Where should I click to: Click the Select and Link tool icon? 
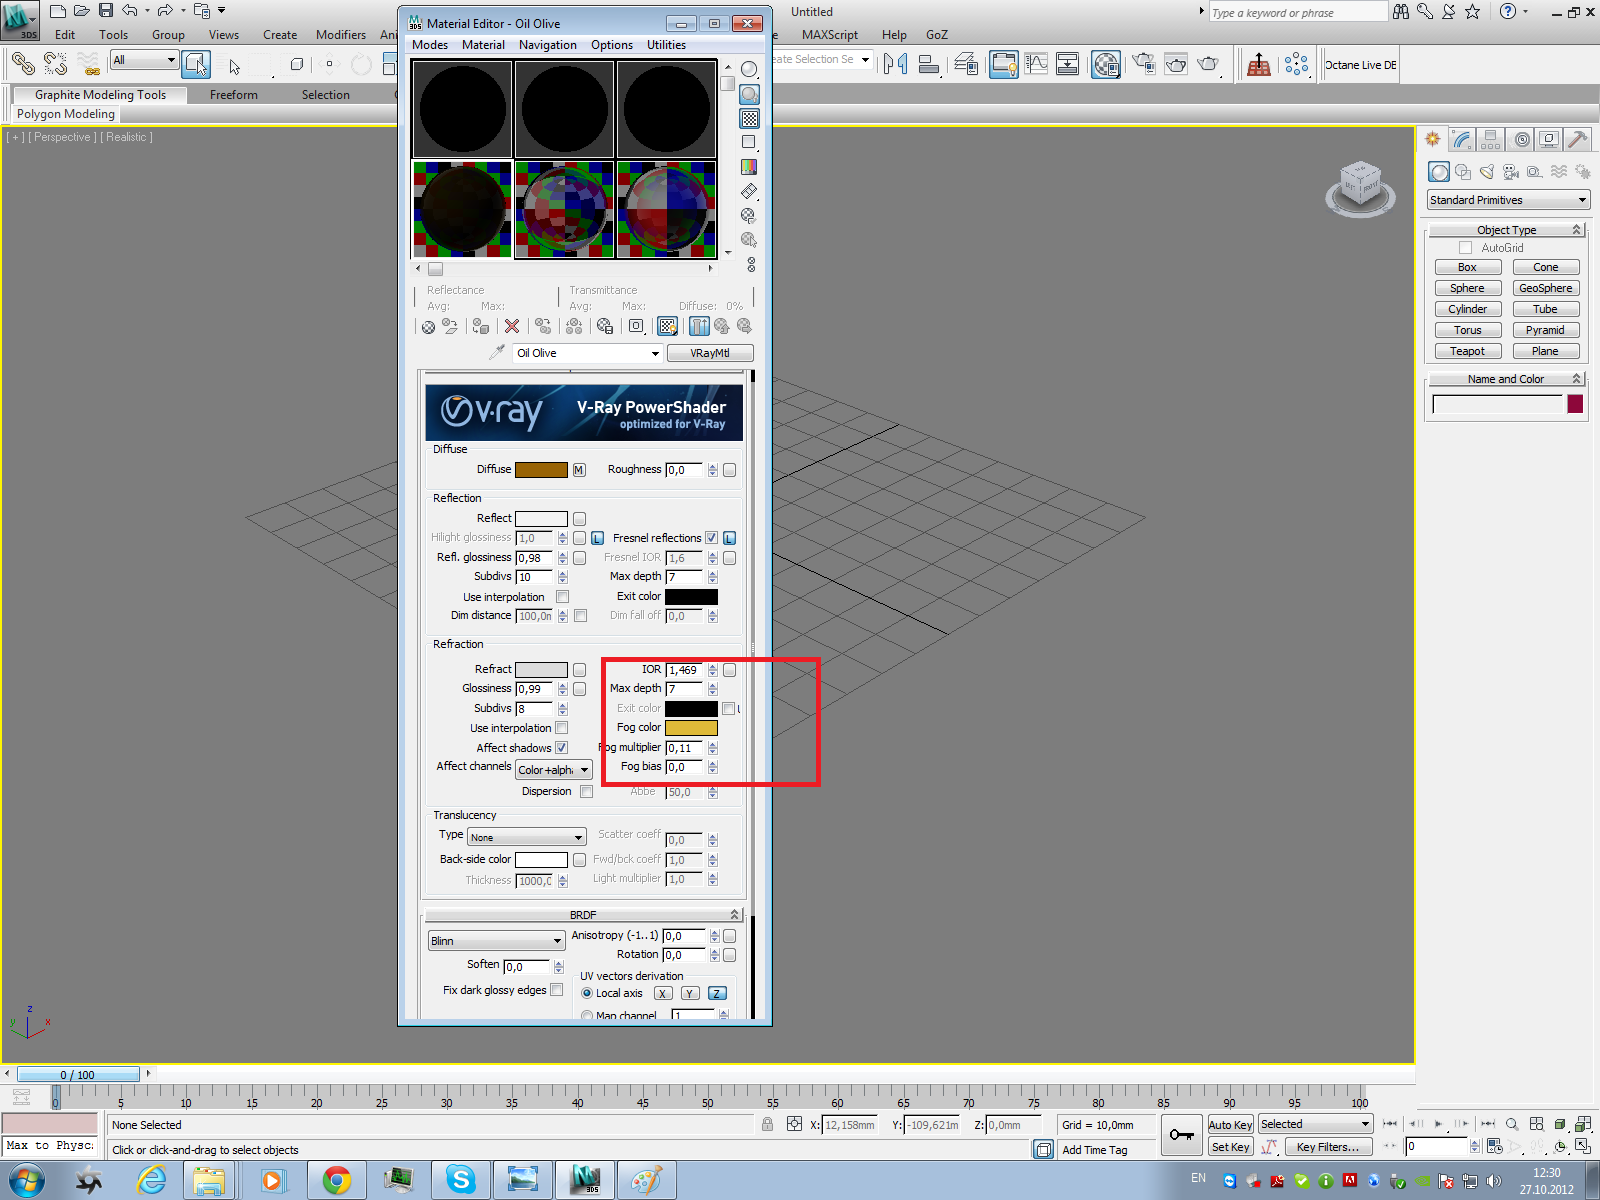(x=23, y=65)
